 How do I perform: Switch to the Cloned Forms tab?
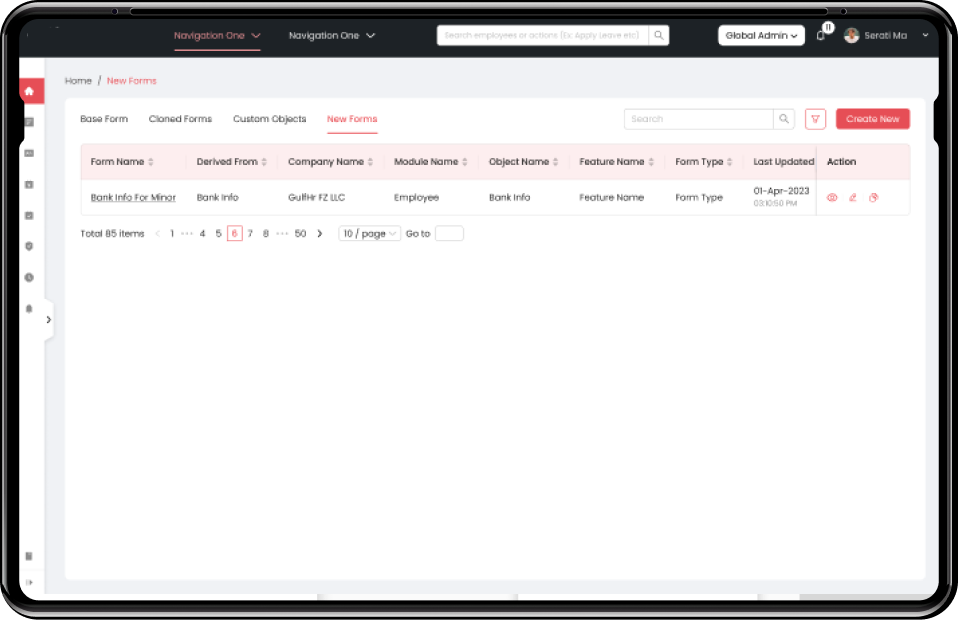pyautogui.click(x=179, y=118)
